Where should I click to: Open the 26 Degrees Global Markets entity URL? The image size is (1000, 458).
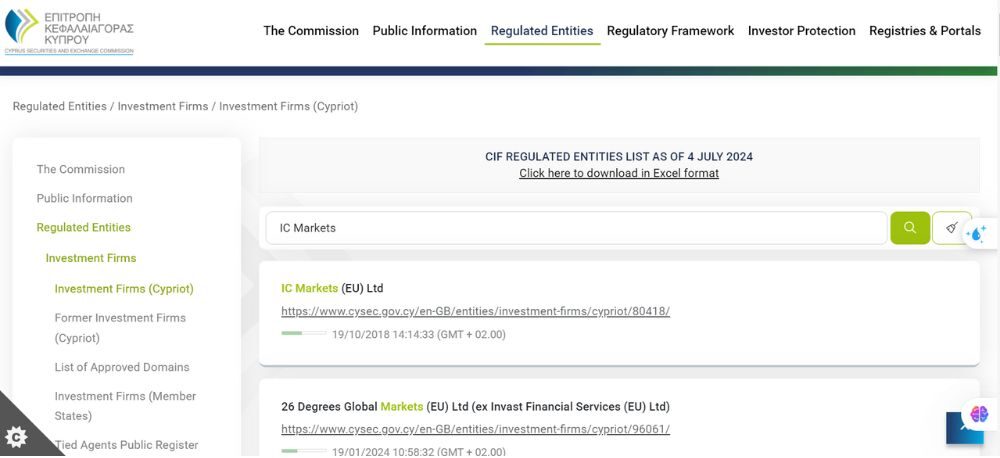475,429
